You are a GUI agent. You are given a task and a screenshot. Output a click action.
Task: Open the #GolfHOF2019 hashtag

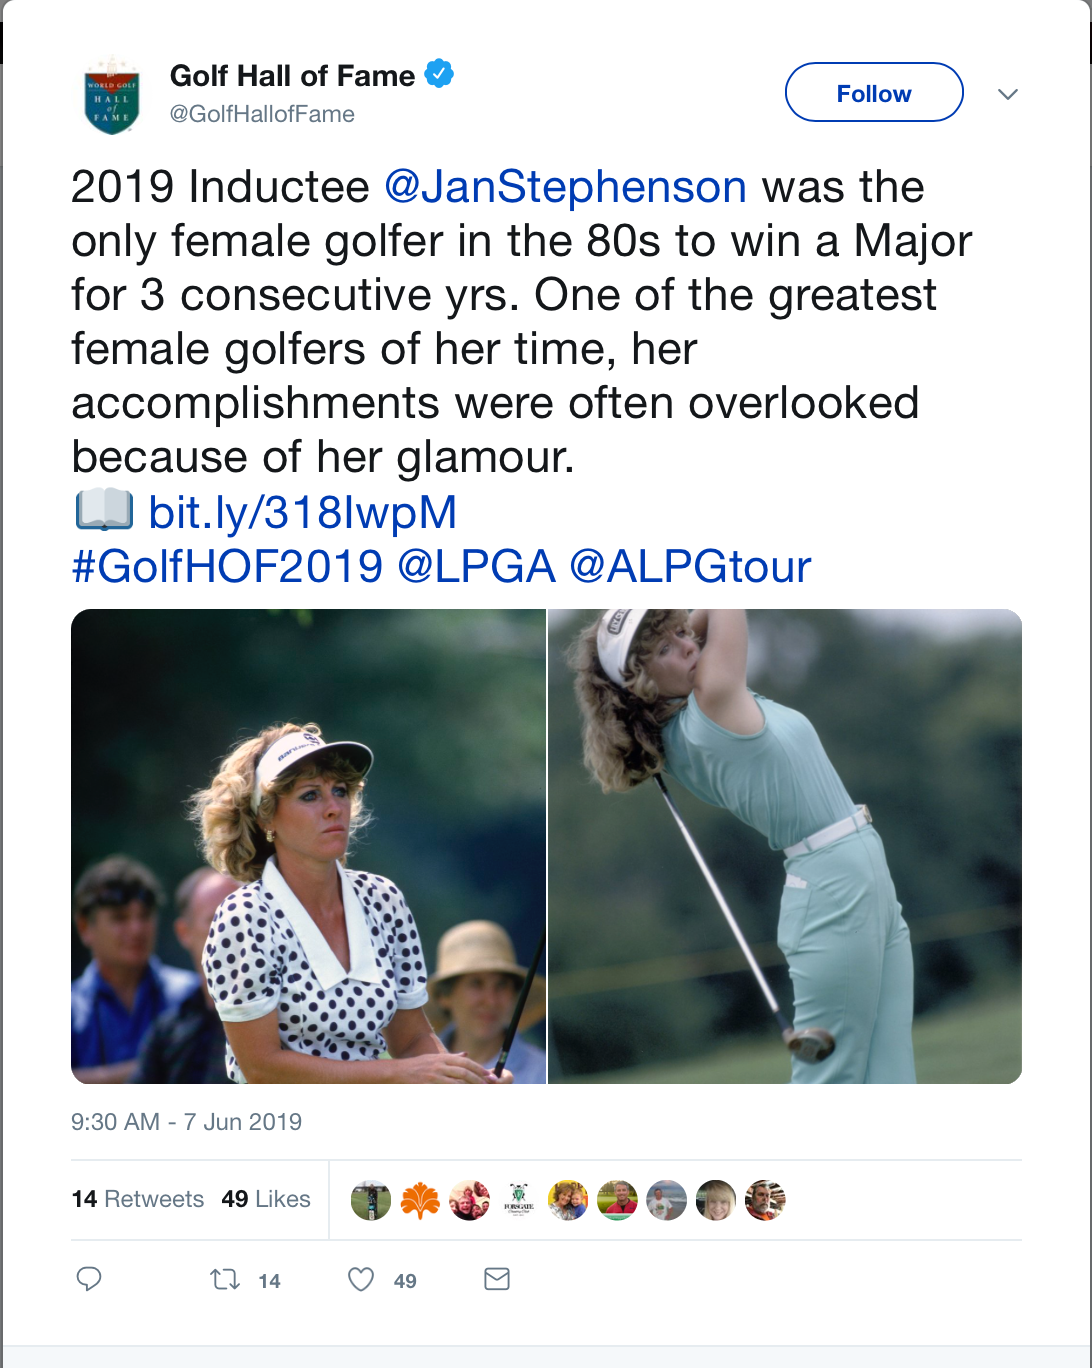point(227,567)
